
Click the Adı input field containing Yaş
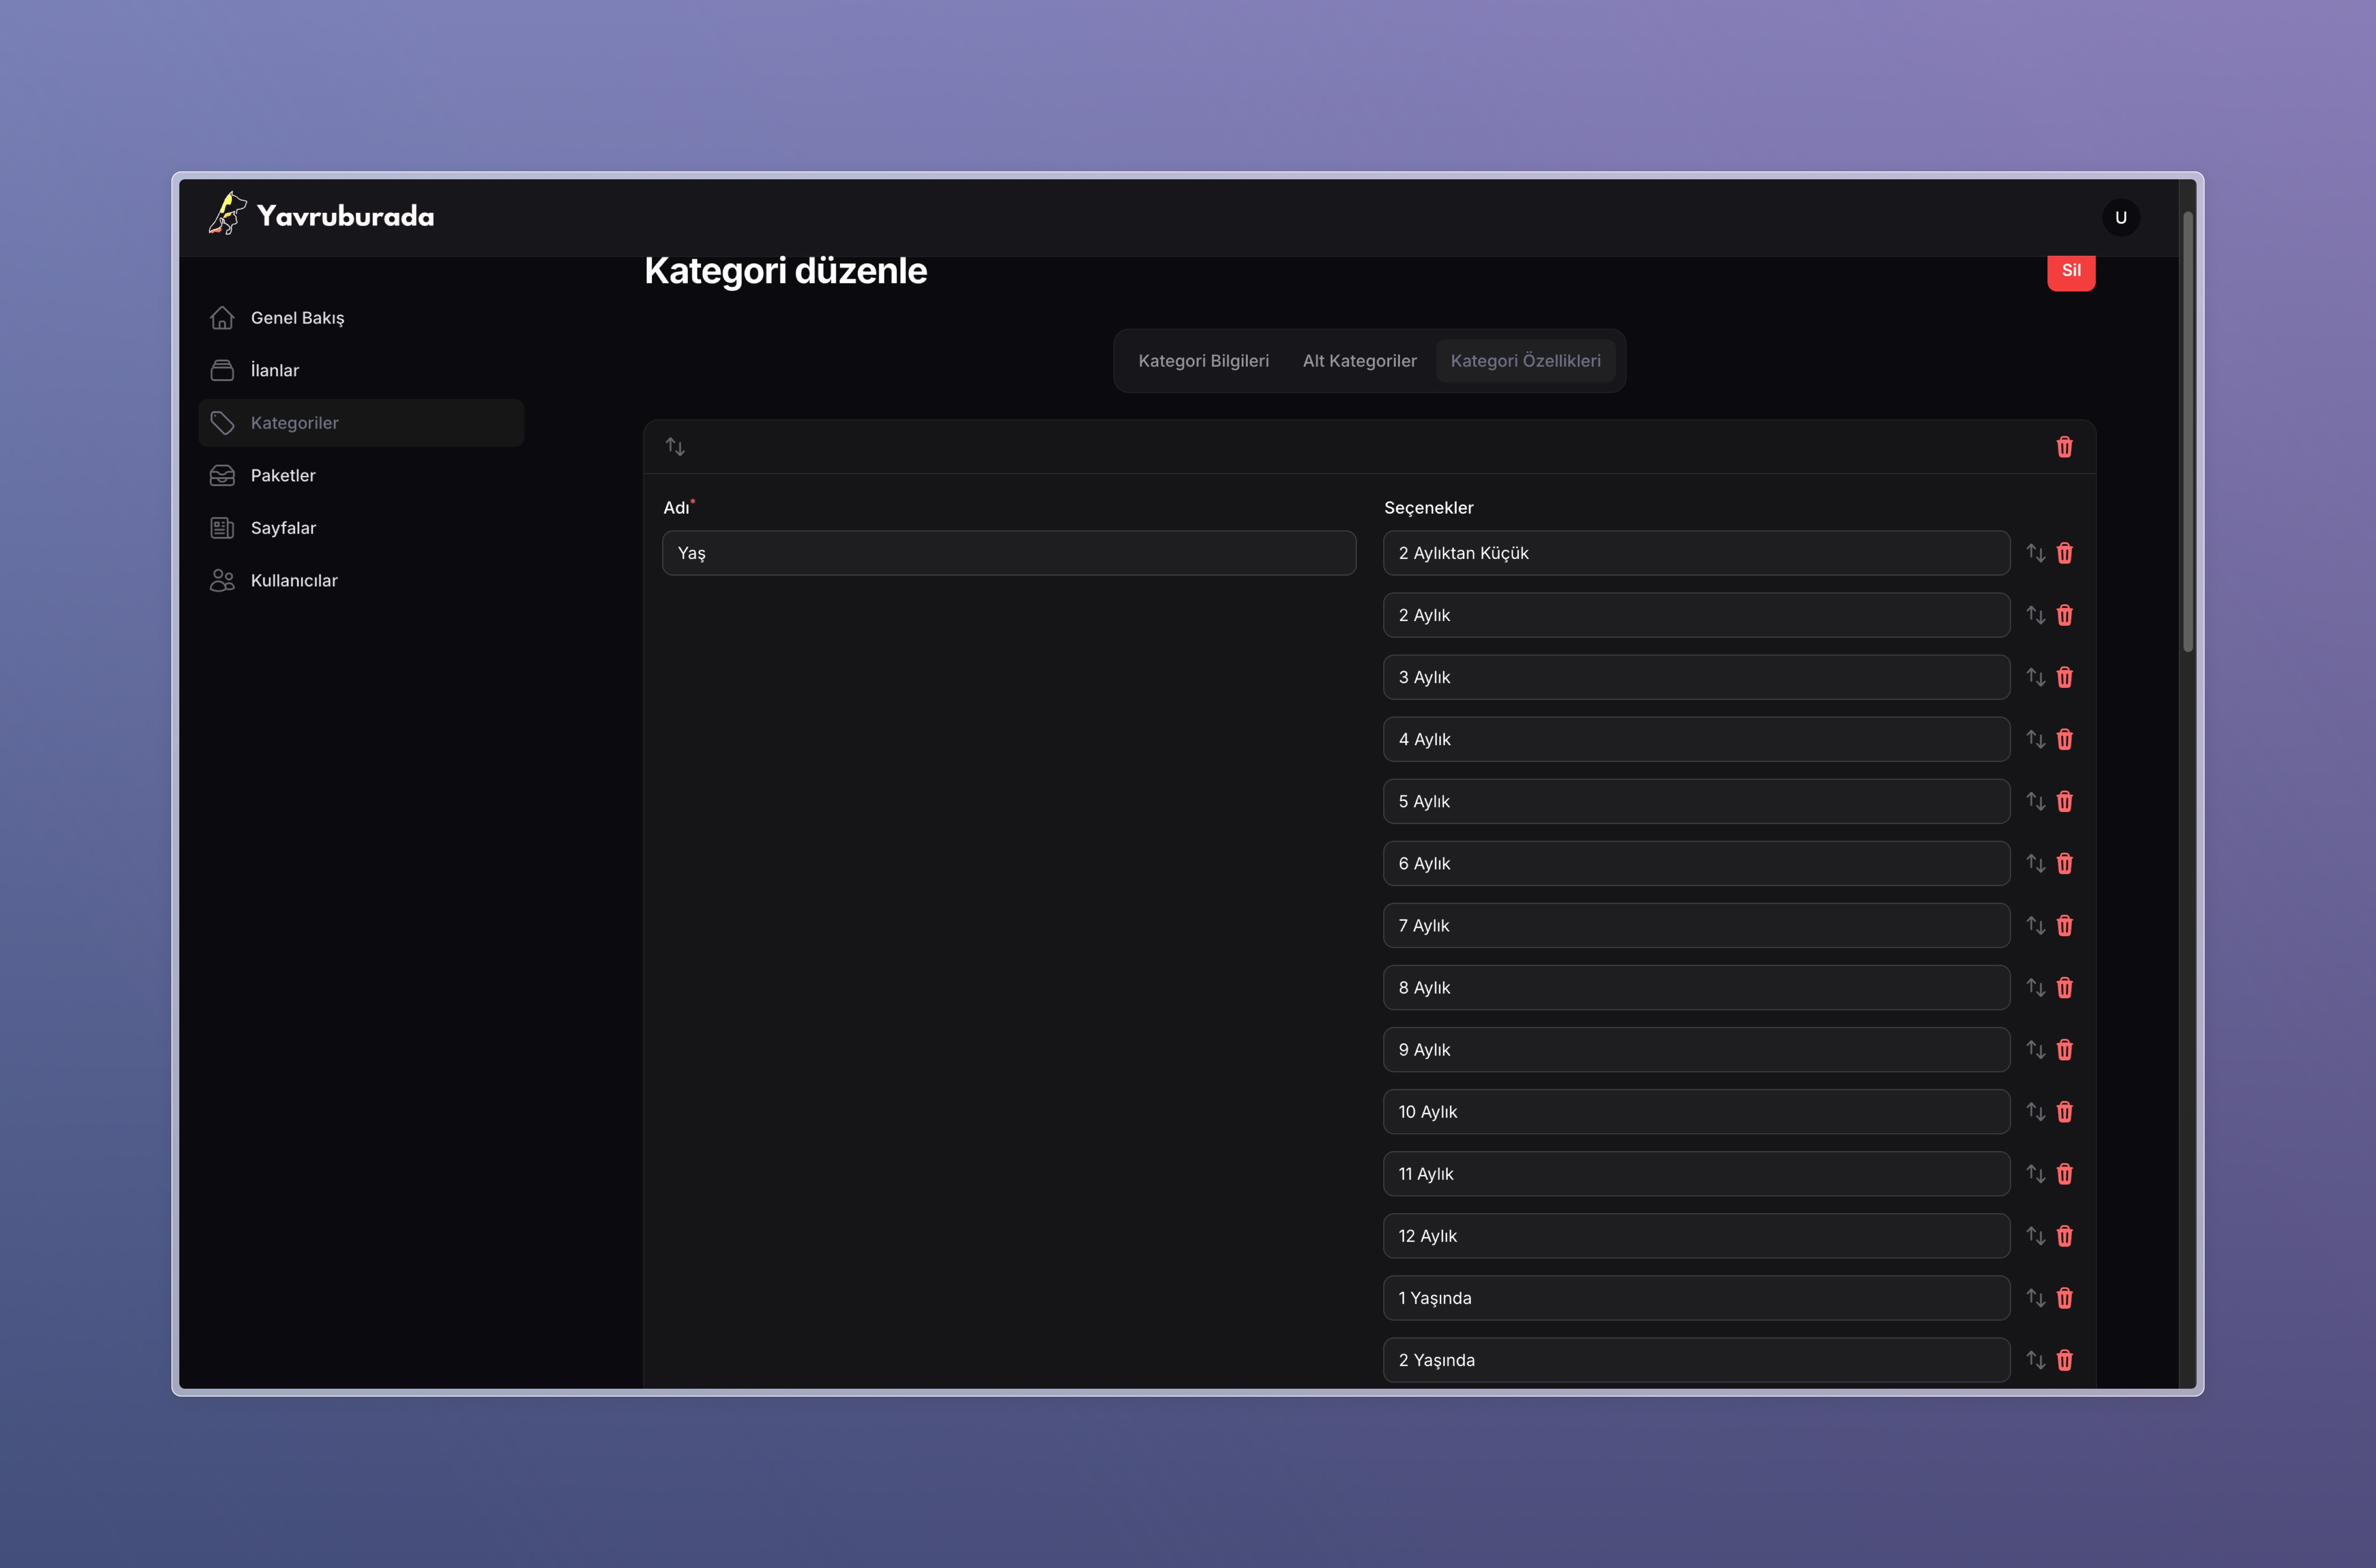tap(1008, 553)
